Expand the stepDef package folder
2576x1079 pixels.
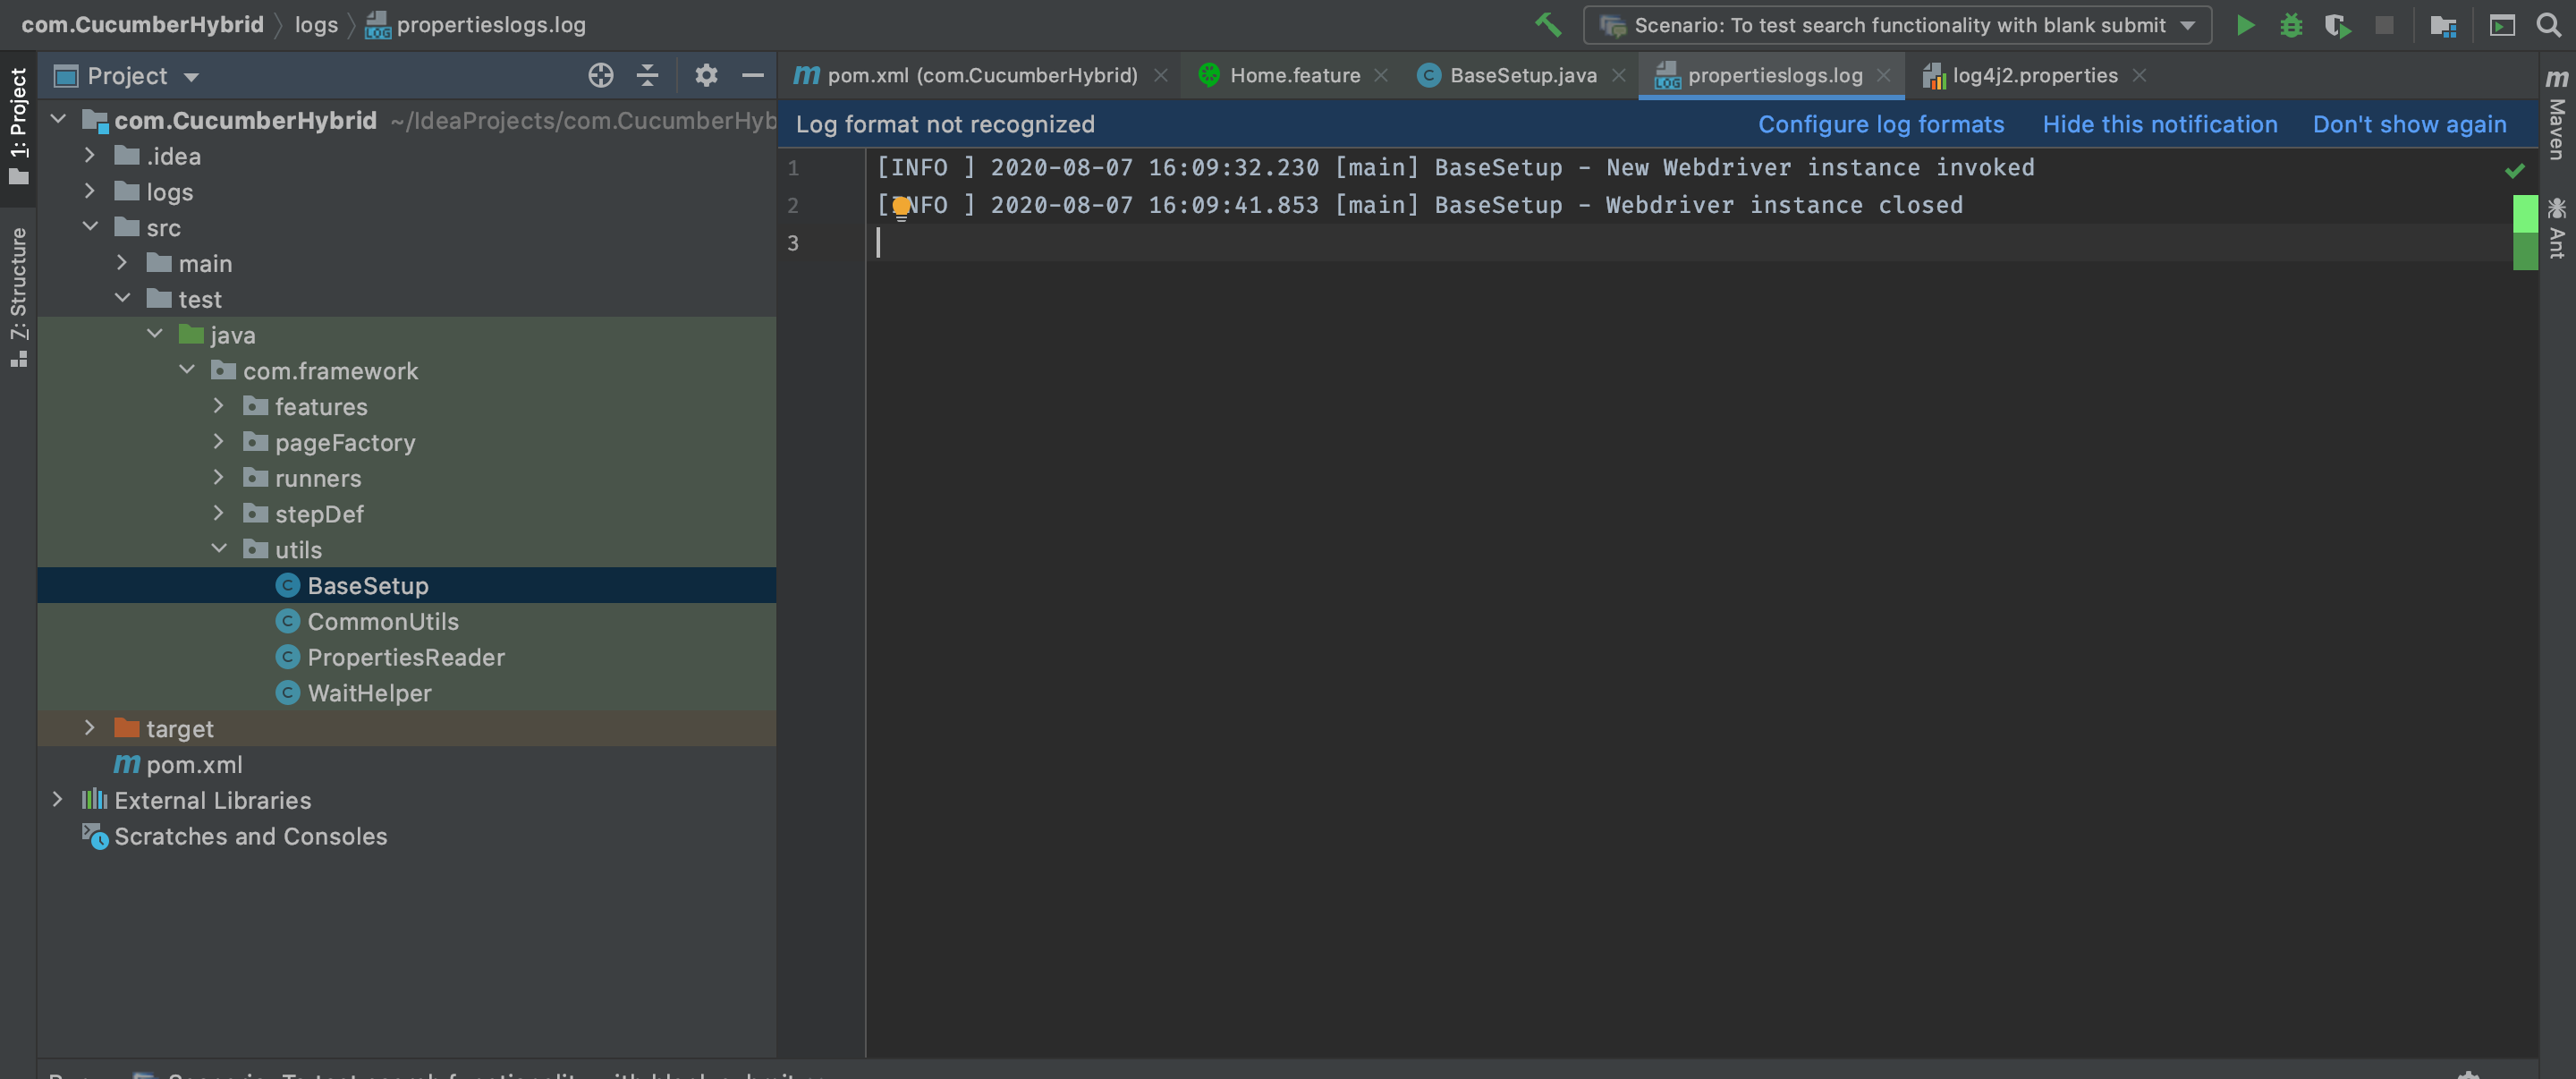[x=216, y=514]
